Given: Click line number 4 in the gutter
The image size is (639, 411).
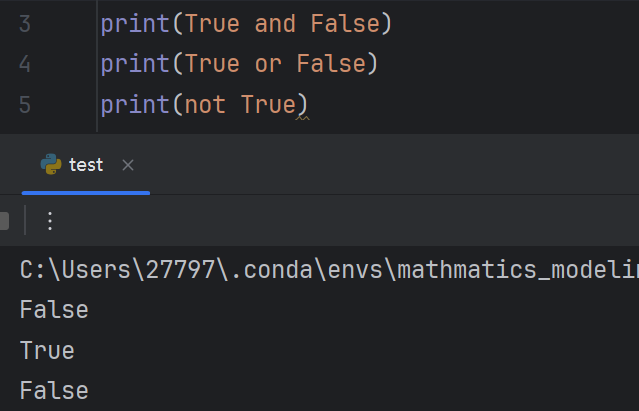Looking at the screenshot, I should [25, 64].
